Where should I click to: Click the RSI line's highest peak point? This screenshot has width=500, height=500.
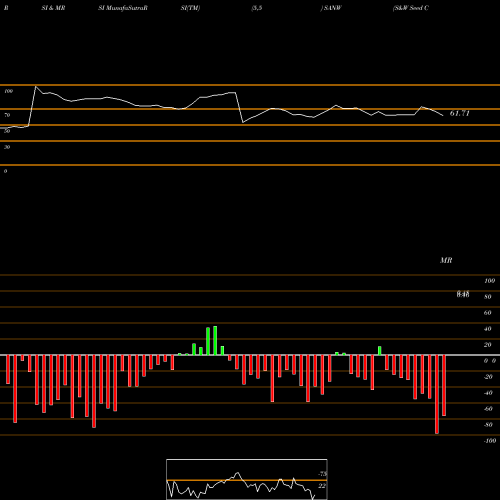[x=36, y=87]
